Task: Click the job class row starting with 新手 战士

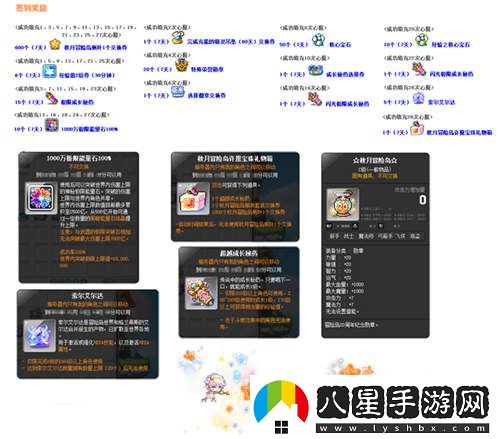Action: 375,236
